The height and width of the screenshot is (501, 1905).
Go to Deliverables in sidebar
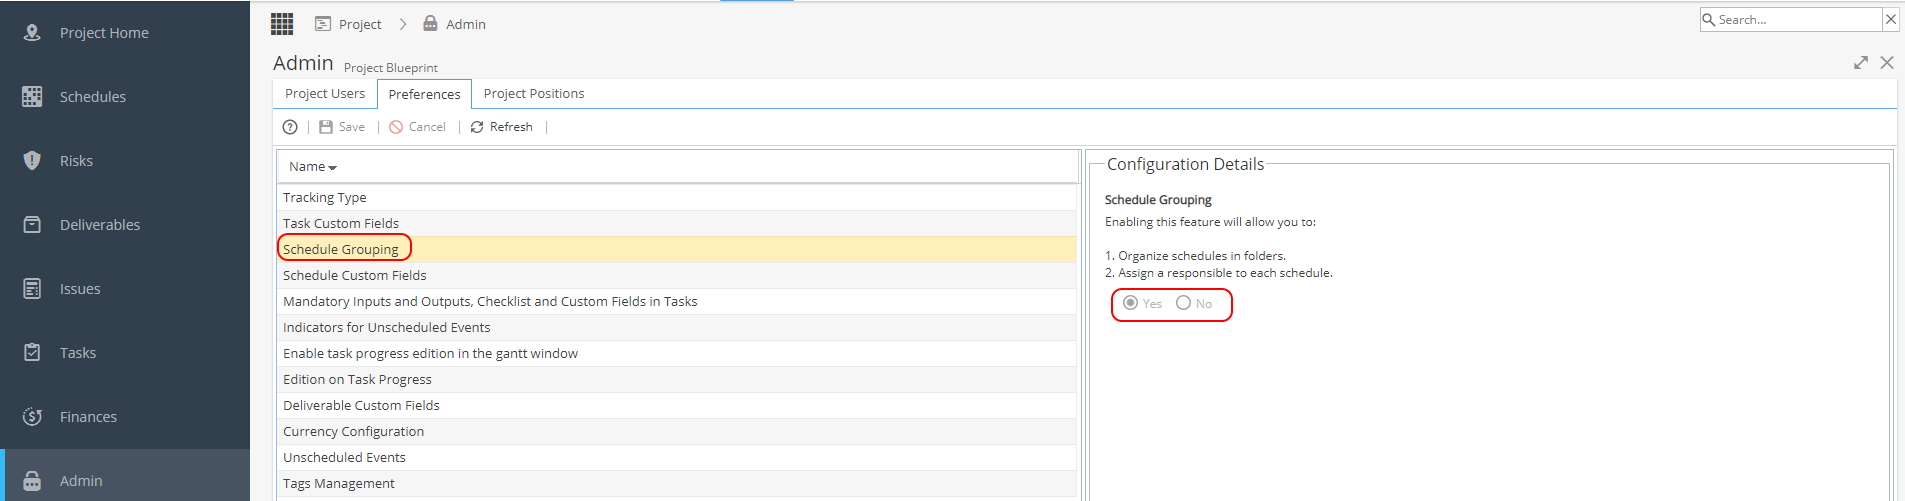pos(99,225)
